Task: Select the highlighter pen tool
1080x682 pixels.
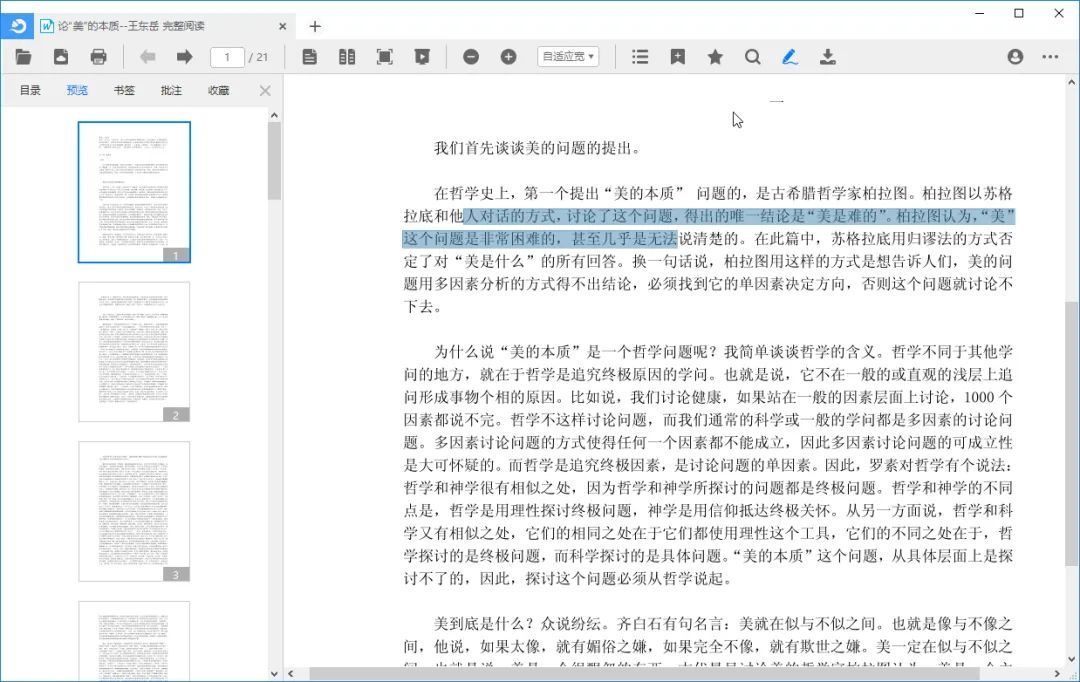Action: point(790,57)
